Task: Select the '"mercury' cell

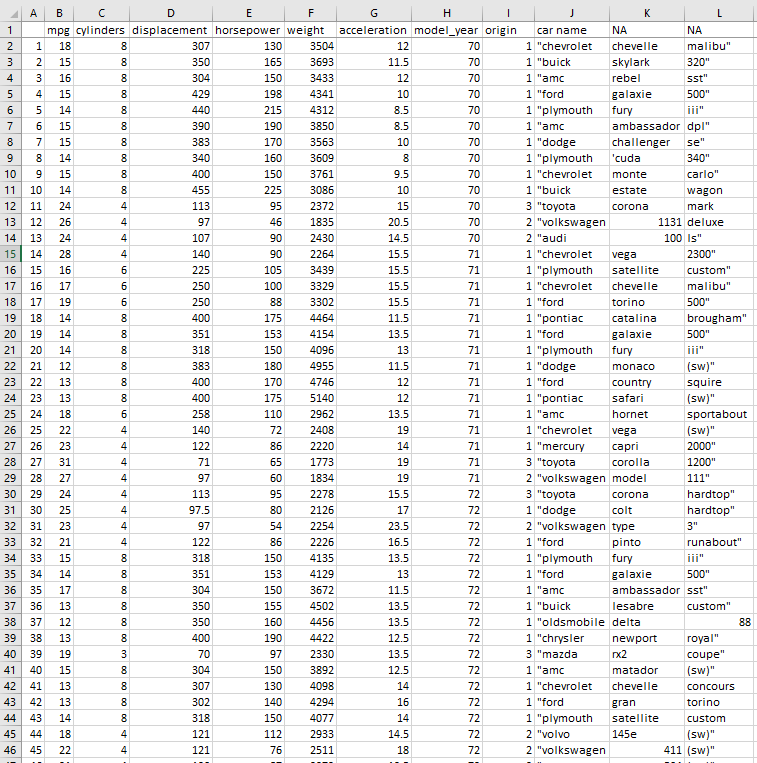Action: coord(572,446)
